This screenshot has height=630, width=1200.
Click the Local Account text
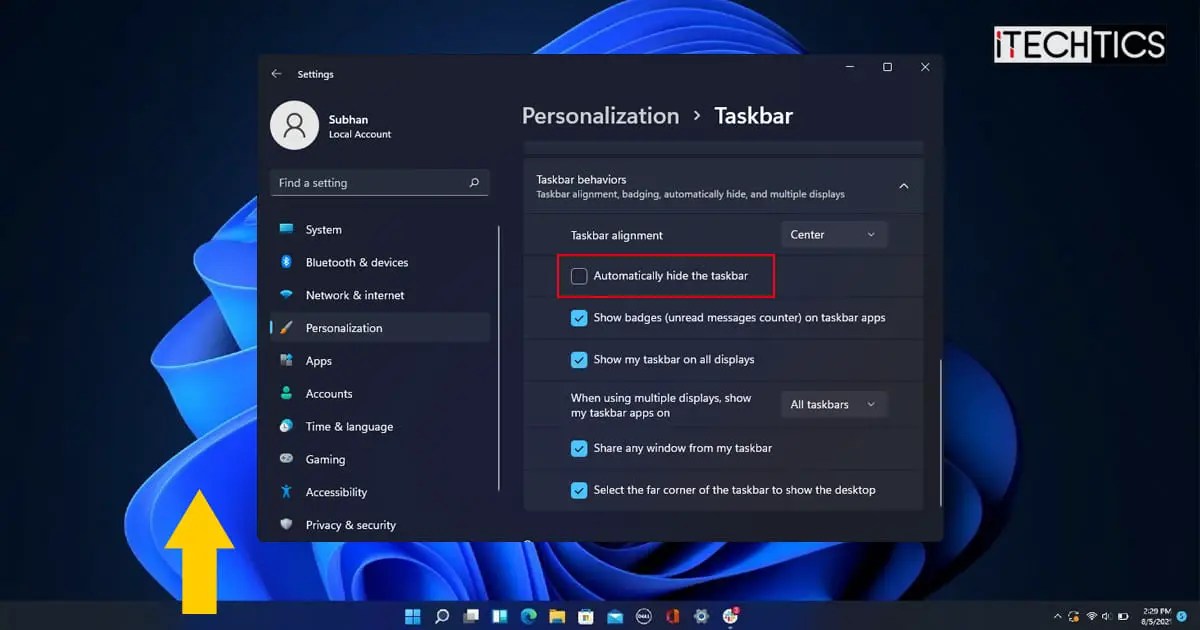(x=360, y=135)
